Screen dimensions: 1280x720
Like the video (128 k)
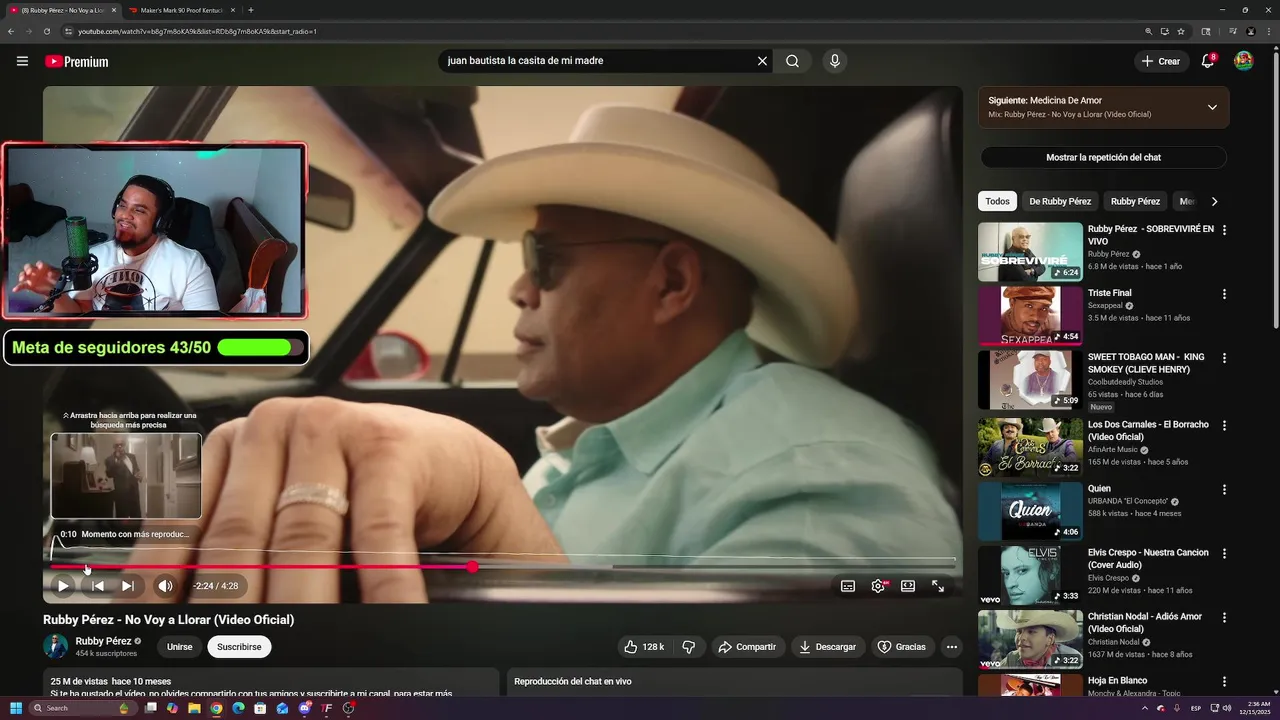(644, 647)
